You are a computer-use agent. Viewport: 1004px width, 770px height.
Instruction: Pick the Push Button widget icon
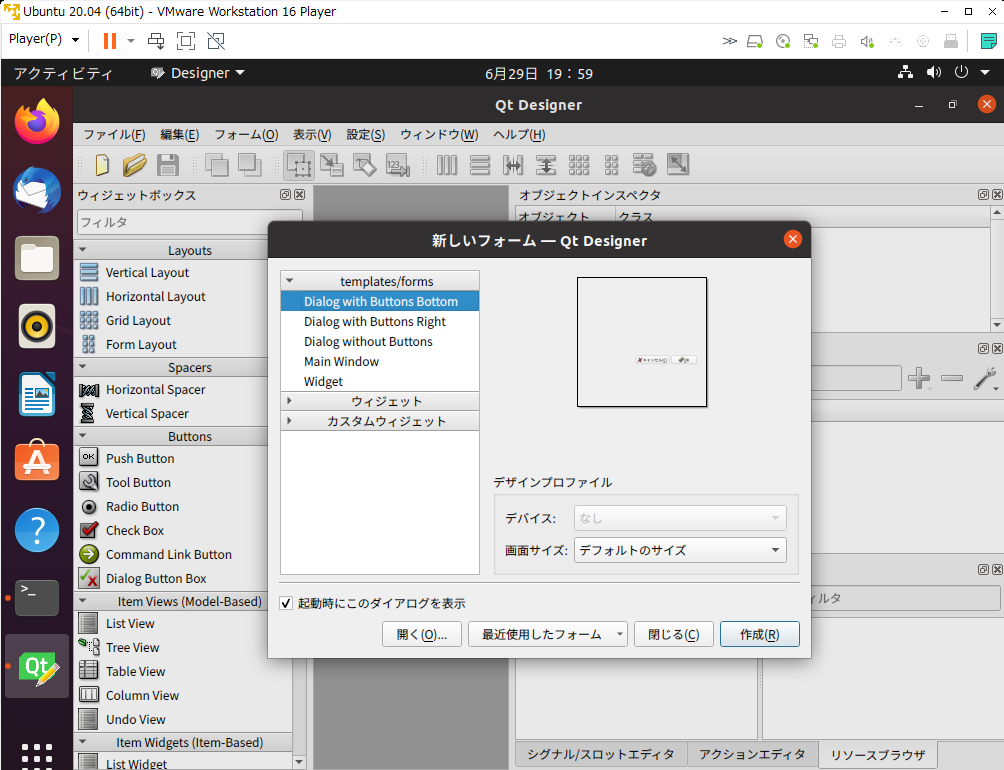pyautogui.click(x=89, y=458)
